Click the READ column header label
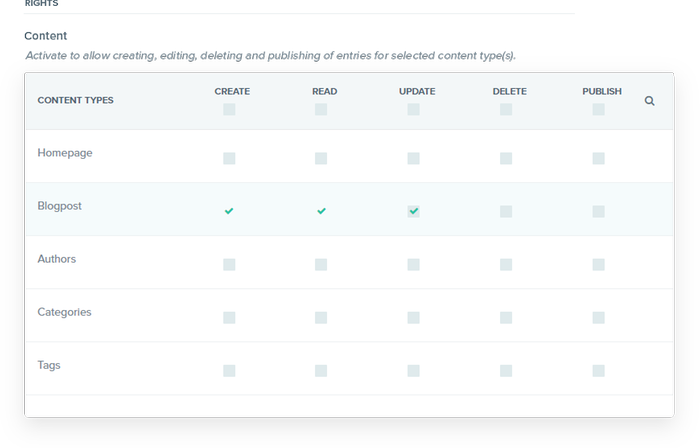700x448 pixels. [x=325, y=91]
